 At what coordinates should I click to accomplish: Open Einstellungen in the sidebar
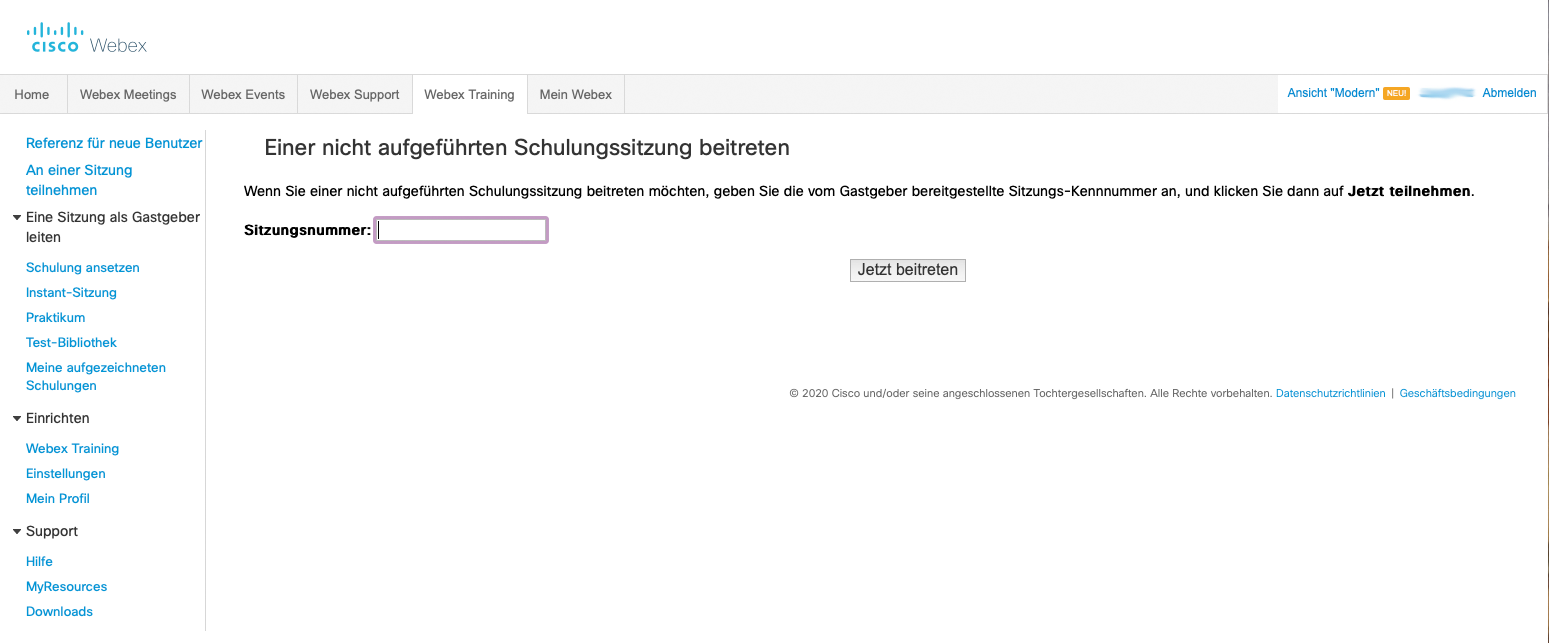[66, 474]
